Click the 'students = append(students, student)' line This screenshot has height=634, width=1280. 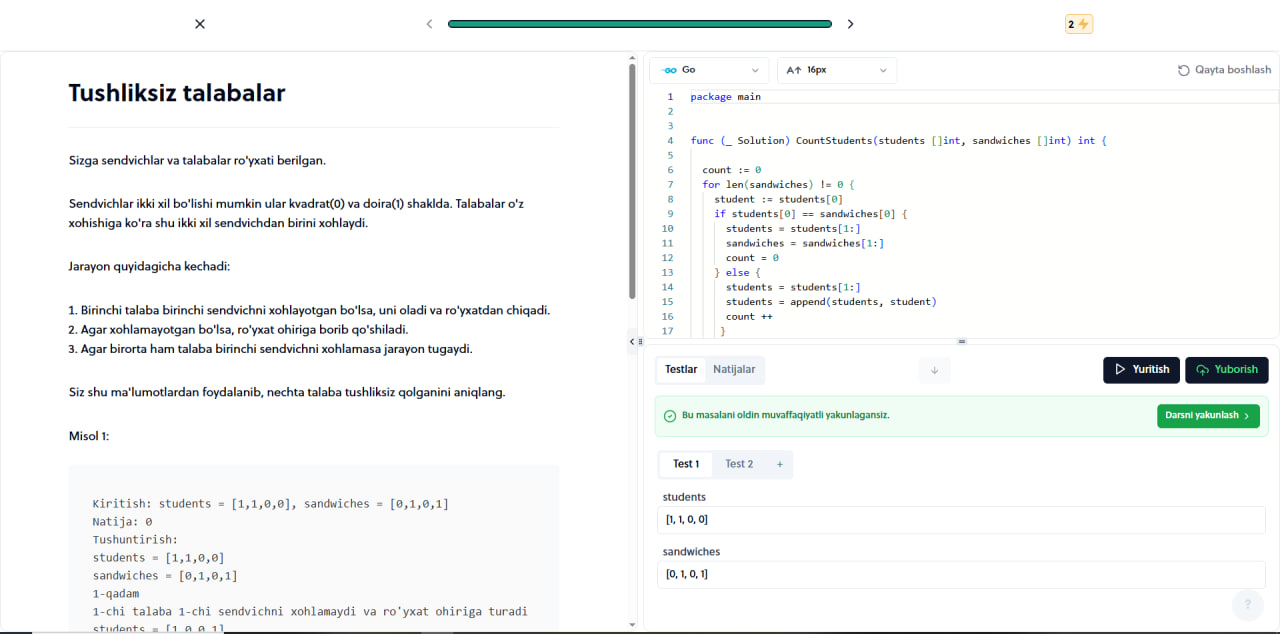point(831,301)
